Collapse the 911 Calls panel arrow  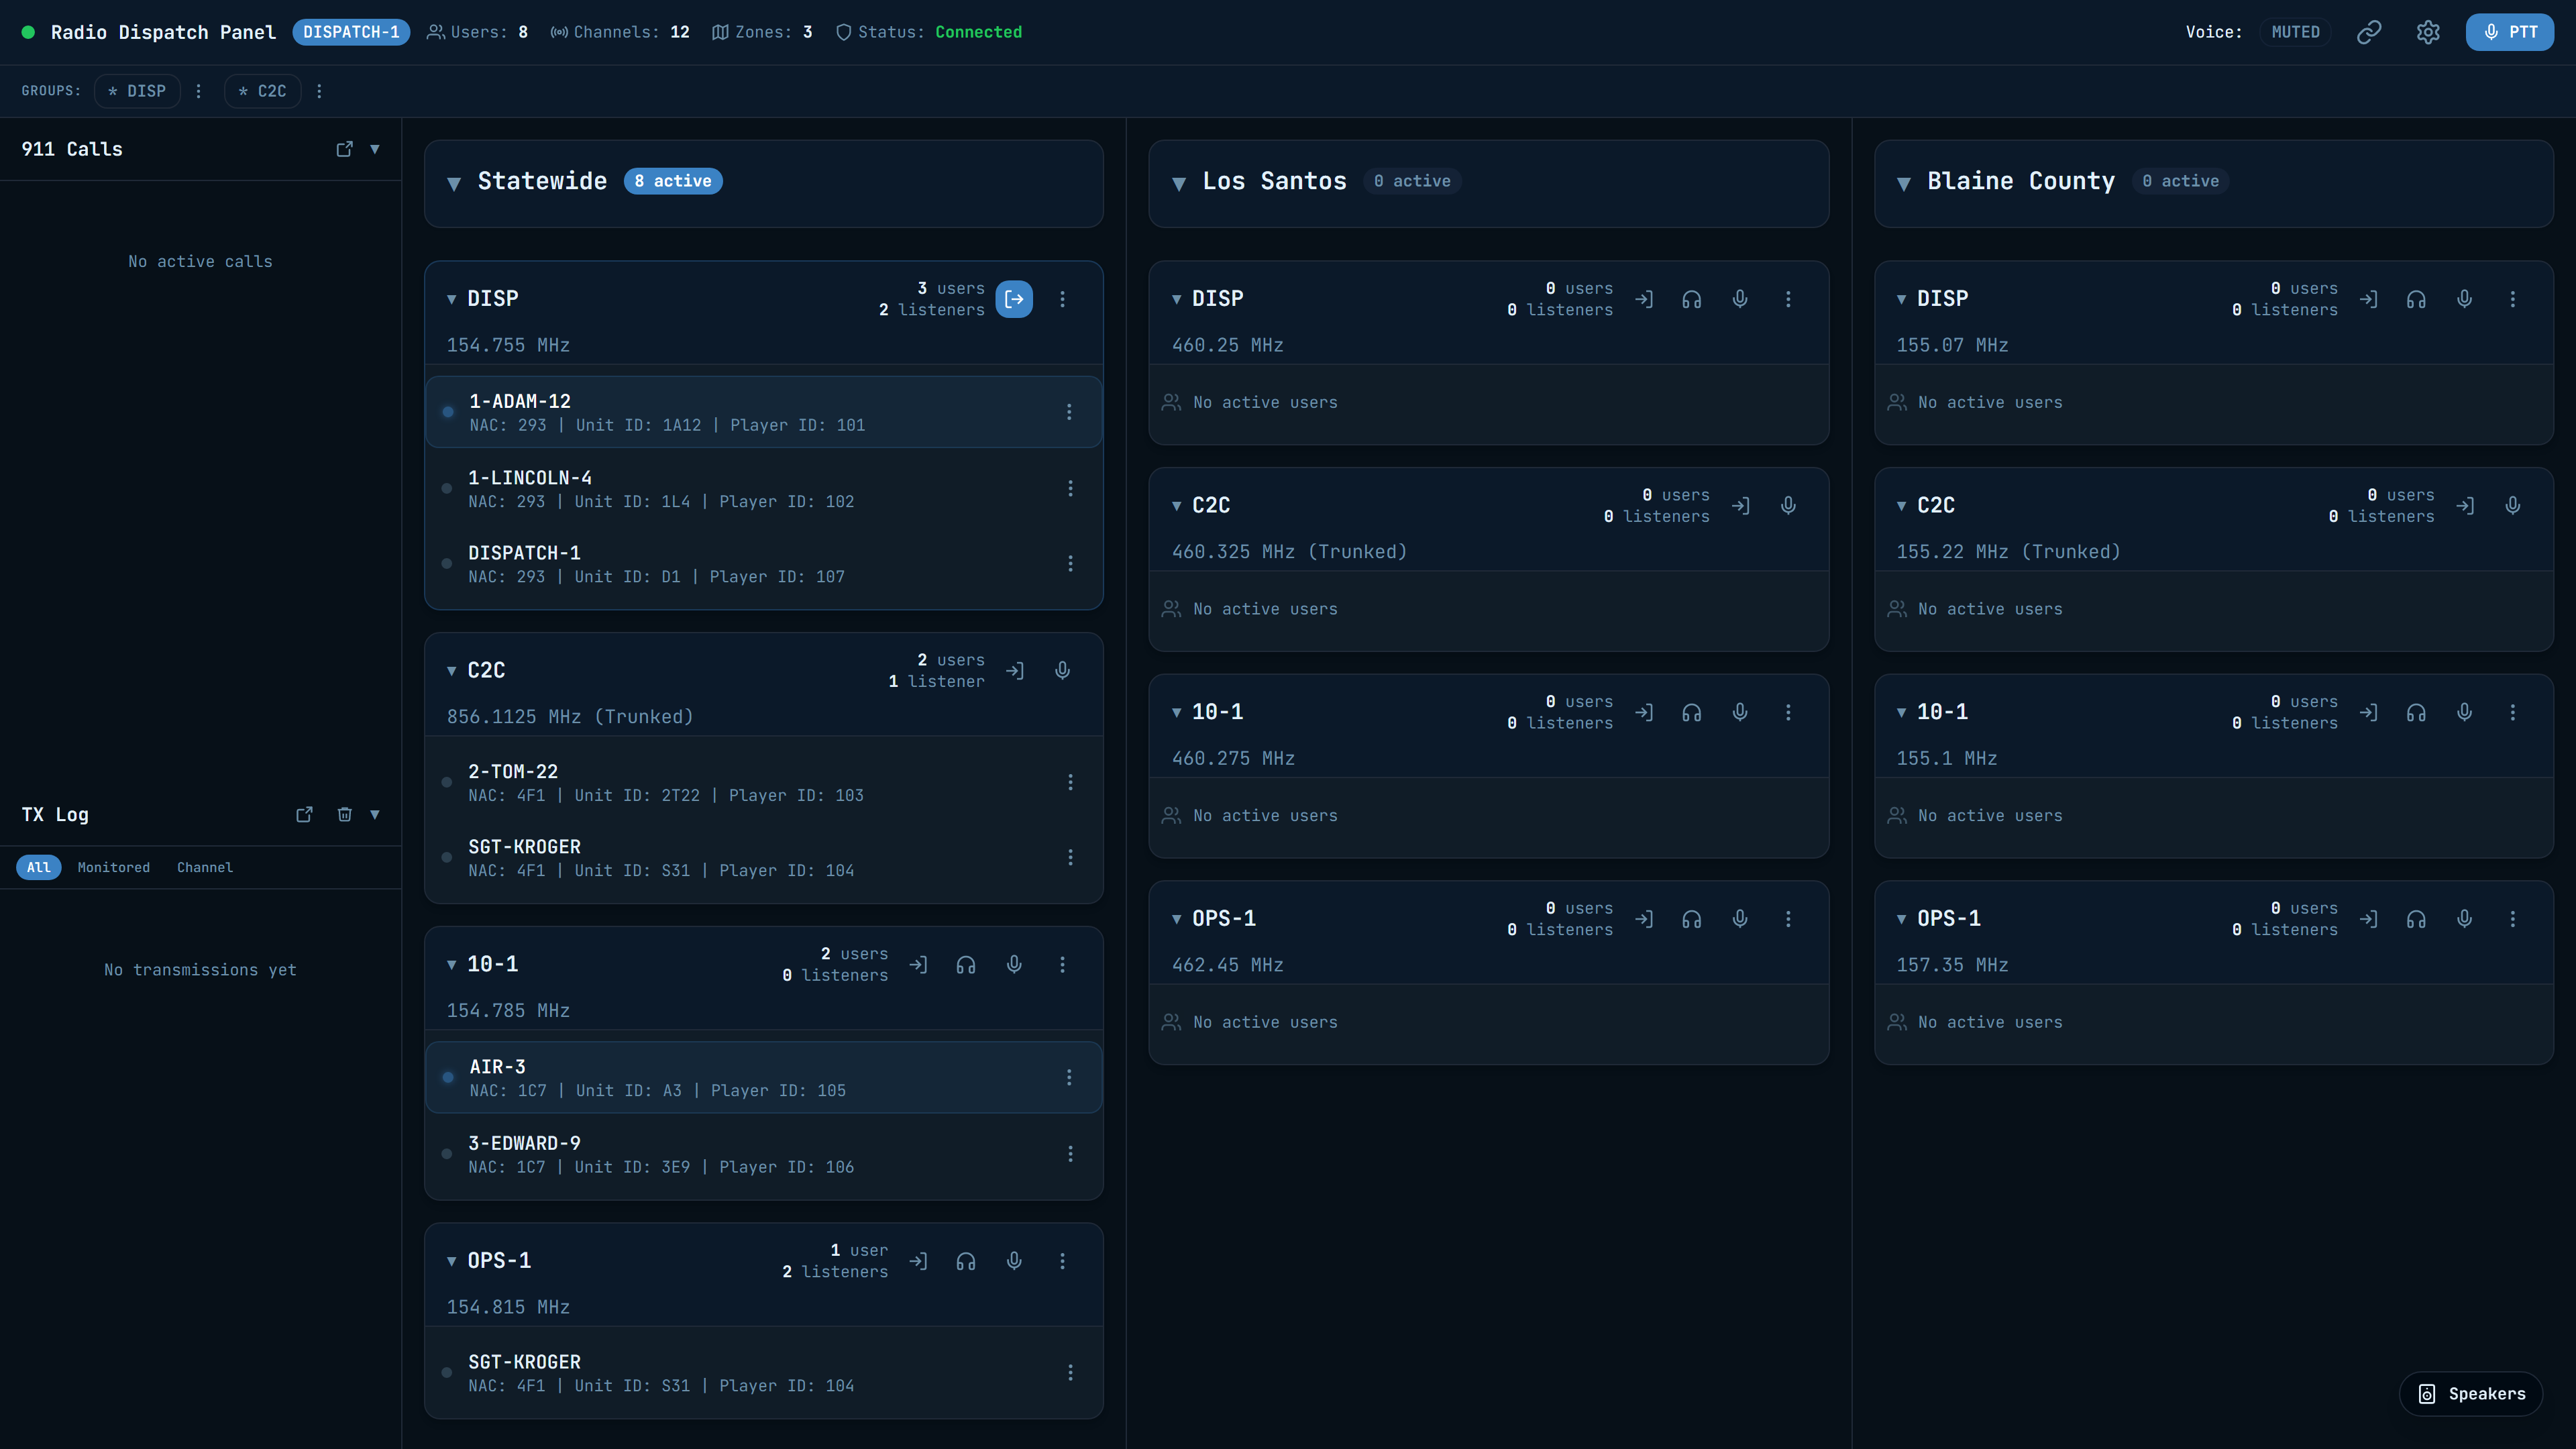pyautogui.click(x=375, y=149)
